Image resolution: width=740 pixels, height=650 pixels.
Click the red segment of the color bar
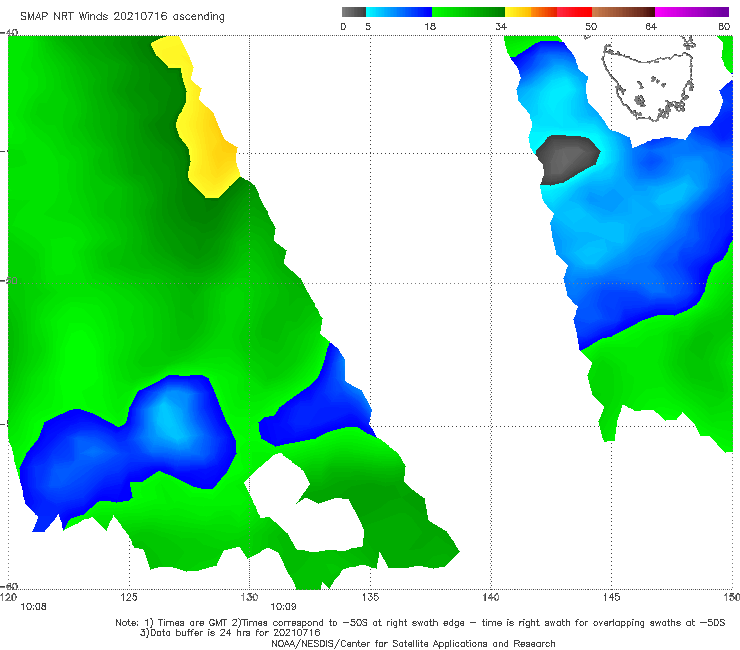click(x=574, y=12)
